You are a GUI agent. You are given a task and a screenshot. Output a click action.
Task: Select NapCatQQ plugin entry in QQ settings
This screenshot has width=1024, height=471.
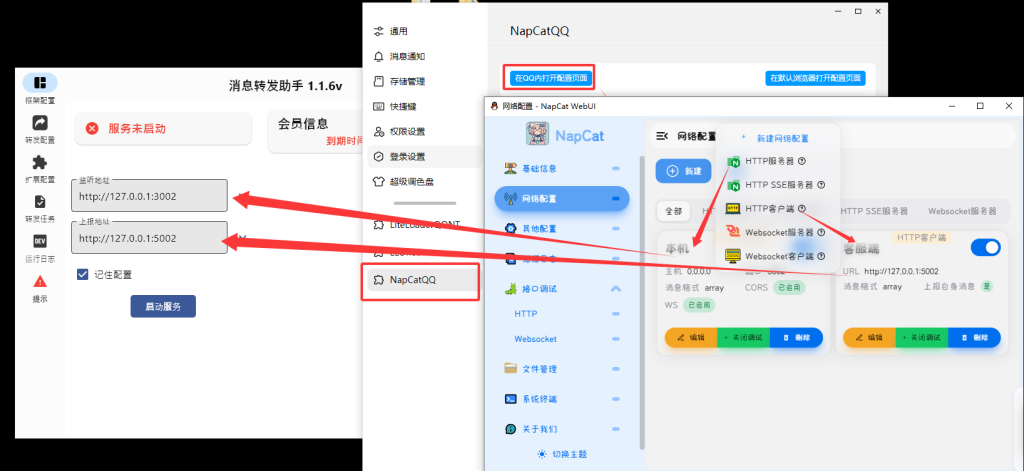tap(421, 280)
